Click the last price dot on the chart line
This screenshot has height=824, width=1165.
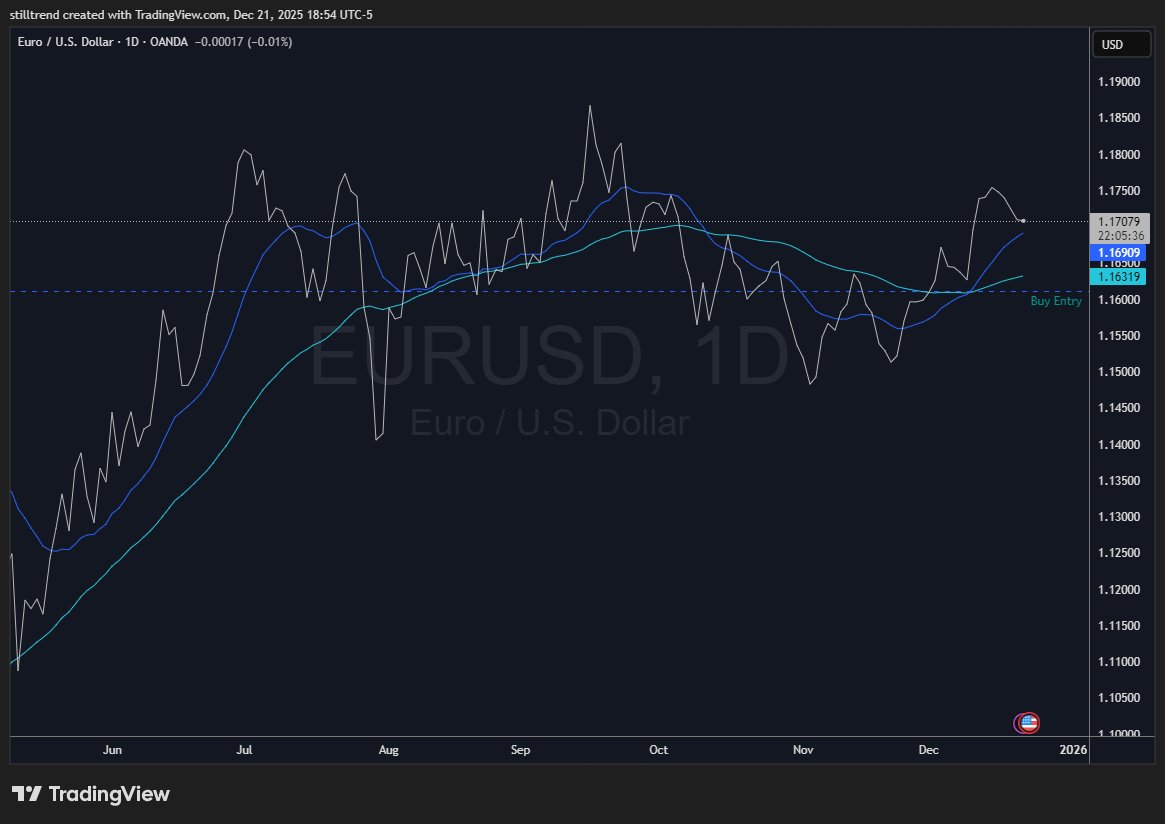1024,221
